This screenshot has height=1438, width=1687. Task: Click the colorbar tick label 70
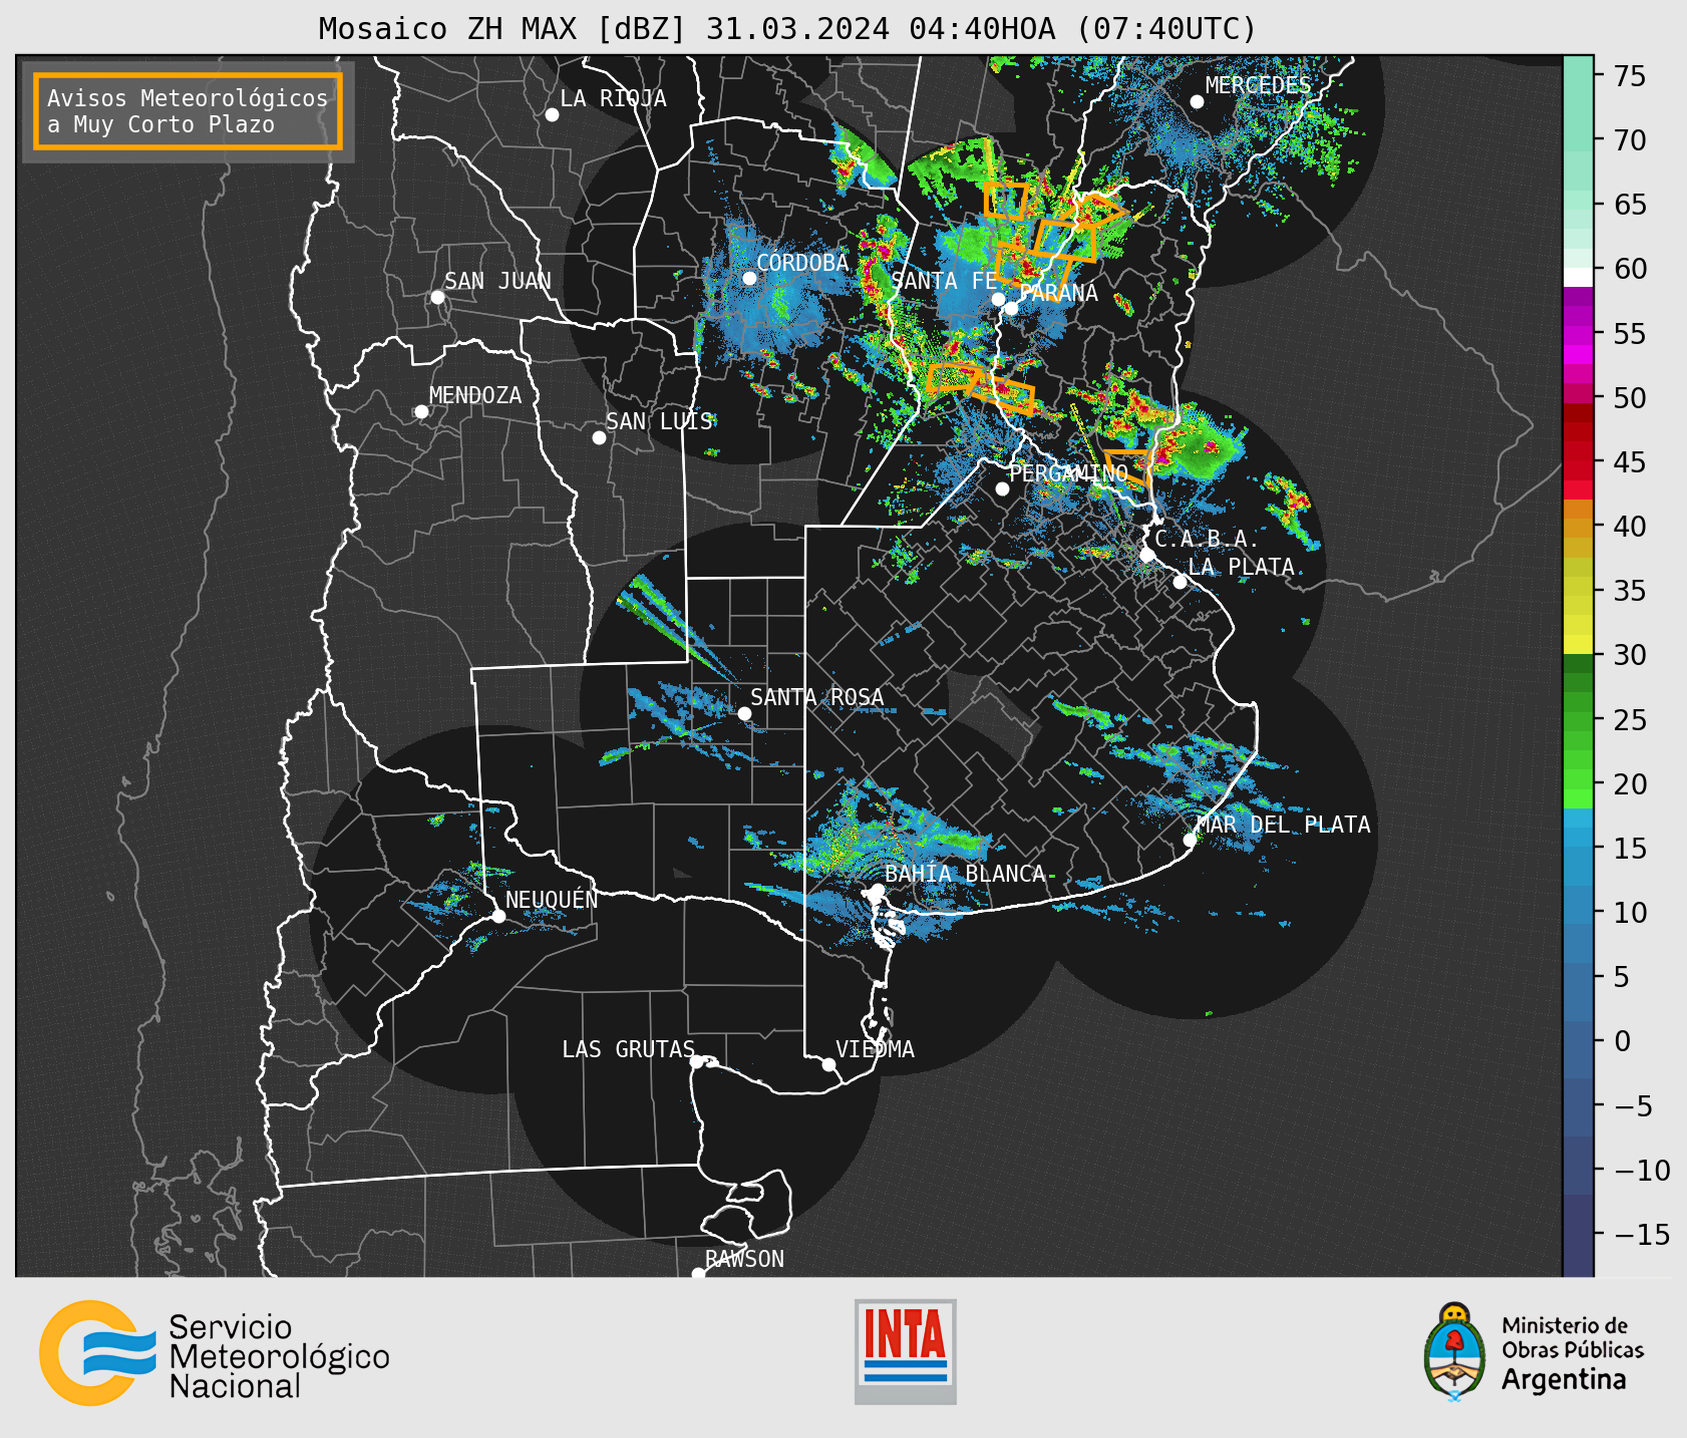[x=1631, y=140]
